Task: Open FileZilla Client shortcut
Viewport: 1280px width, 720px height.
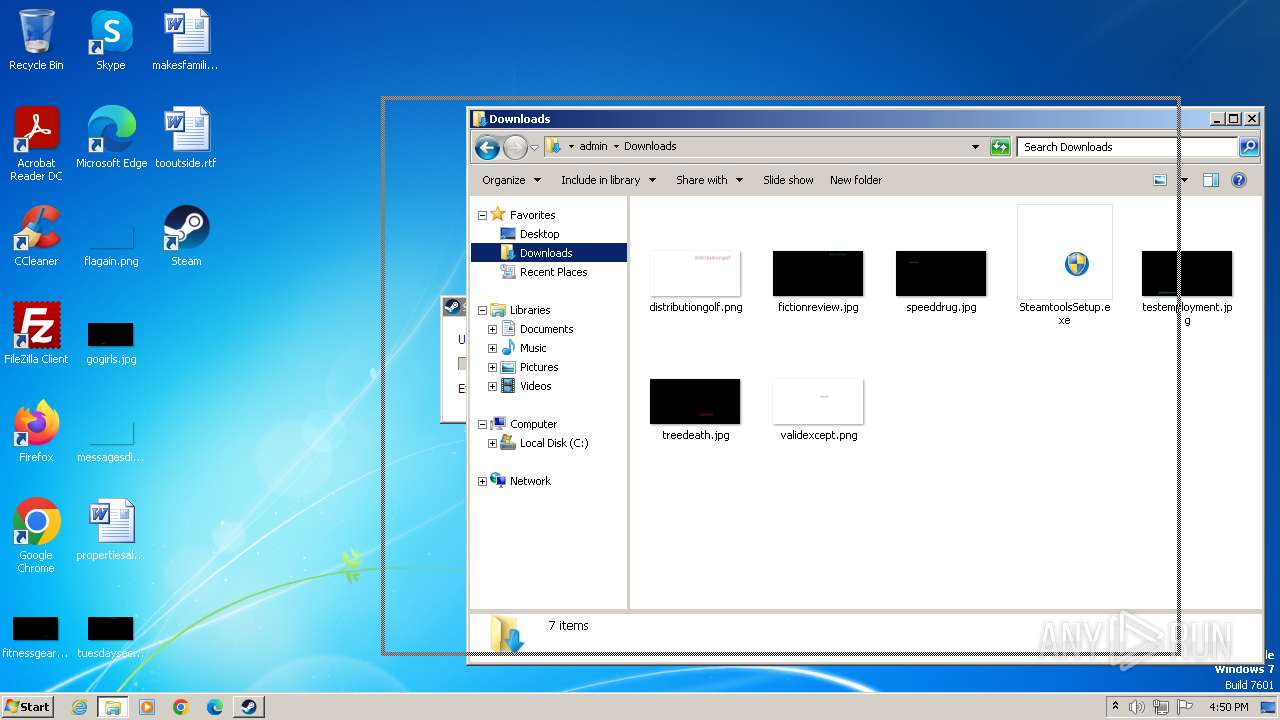Action: [x=36, y=333]
